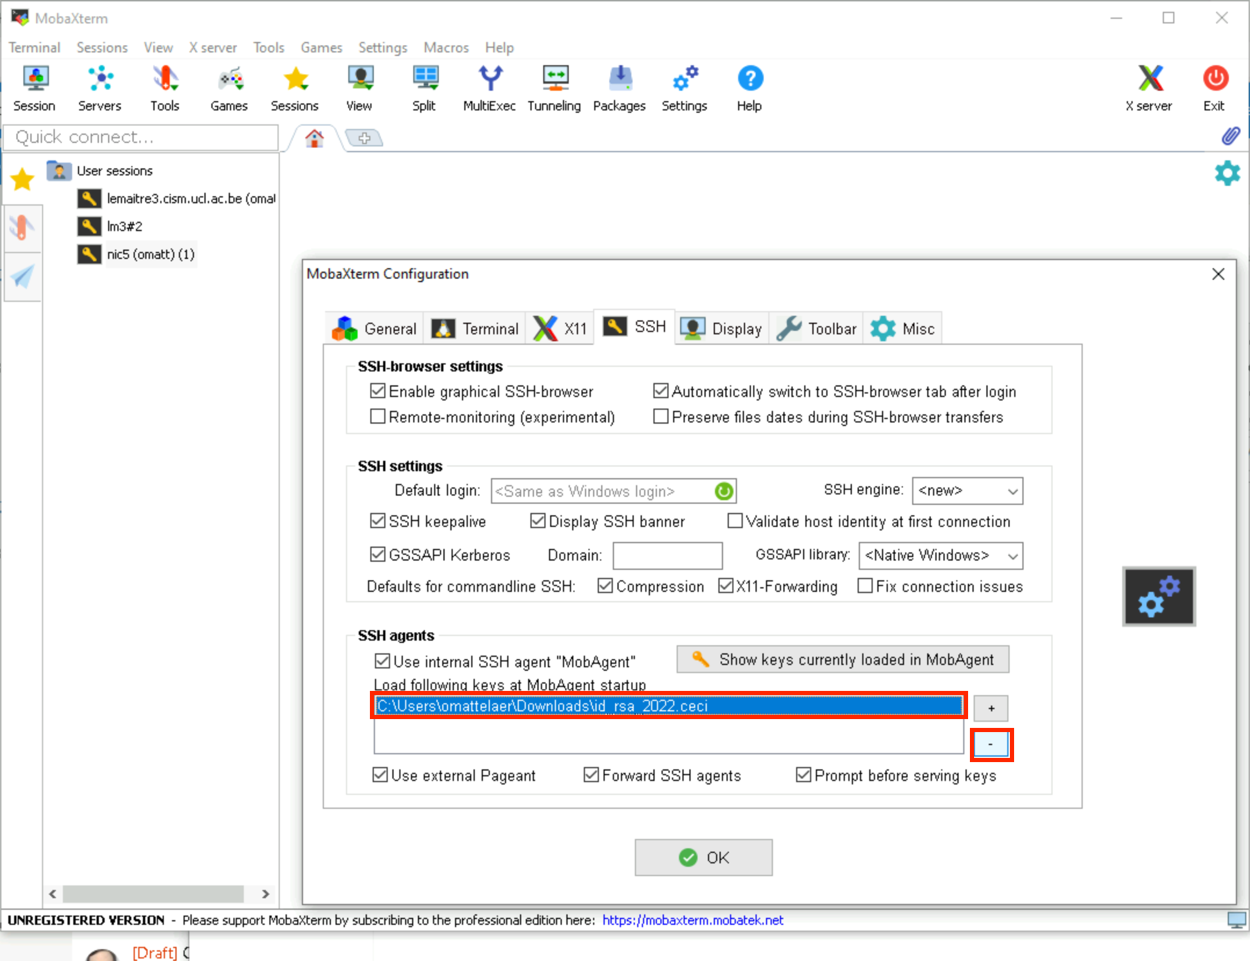
Task: Click the teal gear icon at right
Action: (1227, 173)
